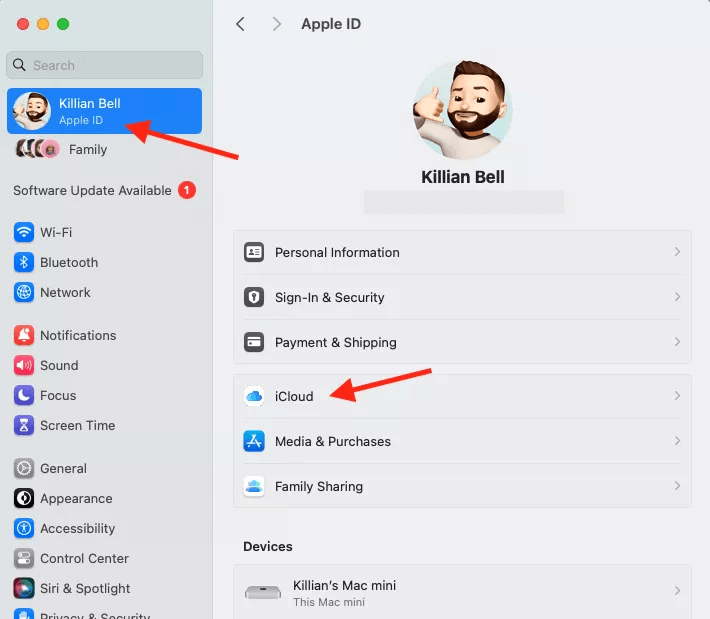Open Personal Information label

337,252
